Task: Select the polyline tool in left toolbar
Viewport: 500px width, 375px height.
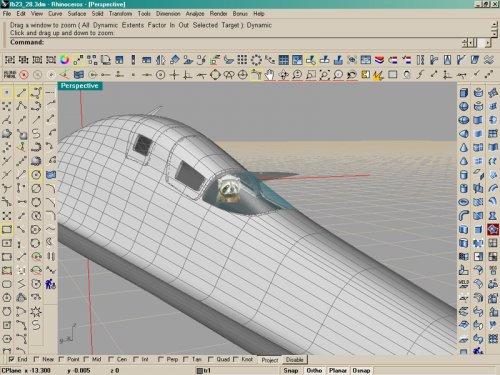Action: pos(21,107)
